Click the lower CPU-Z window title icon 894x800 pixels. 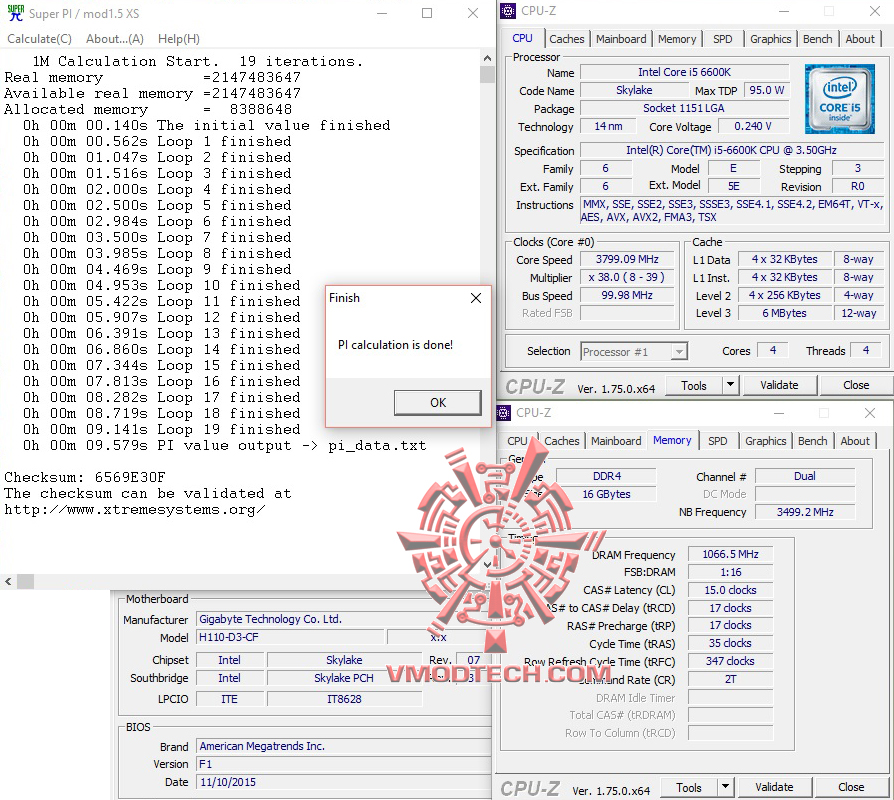click(503, 412)
